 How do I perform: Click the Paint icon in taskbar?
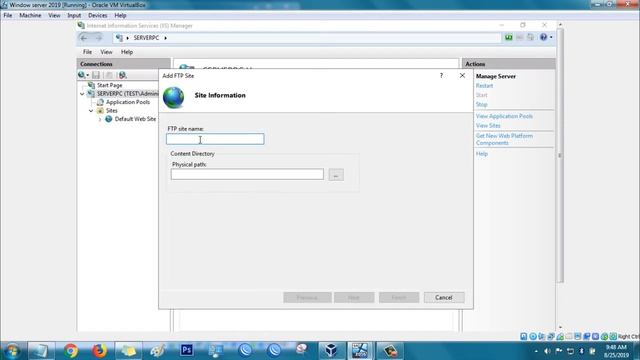[x=157, y=351]
